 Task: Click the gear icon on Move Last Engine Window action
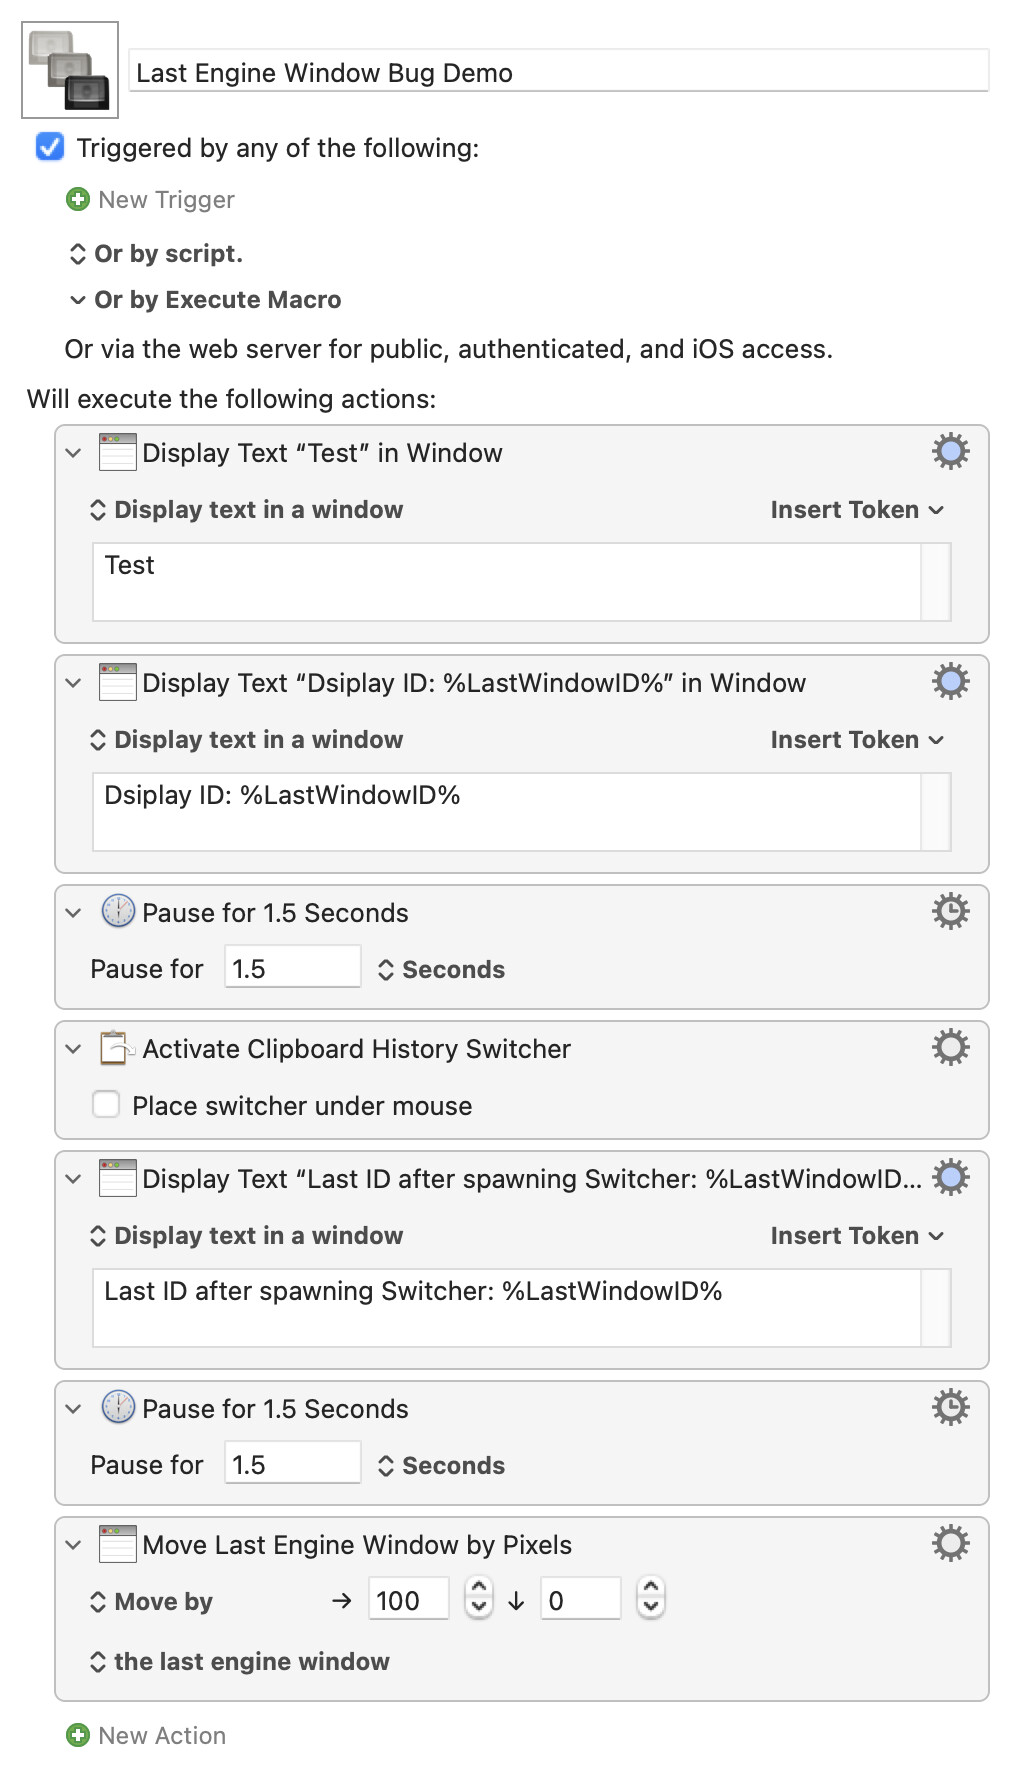point(950,1544)
